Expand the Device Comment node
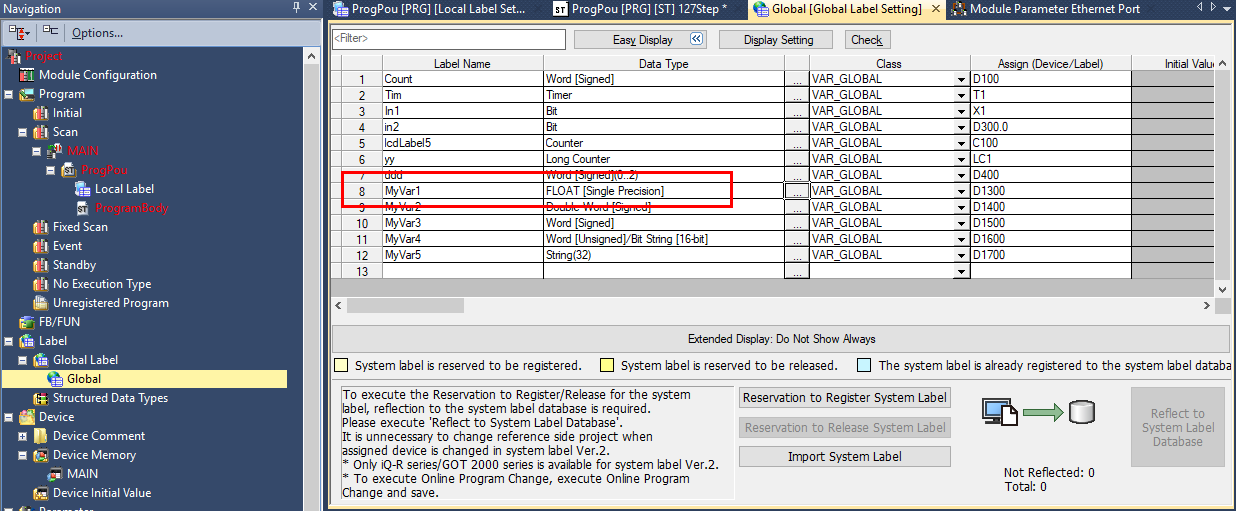 pyautogui.click(x=22, y=436)
